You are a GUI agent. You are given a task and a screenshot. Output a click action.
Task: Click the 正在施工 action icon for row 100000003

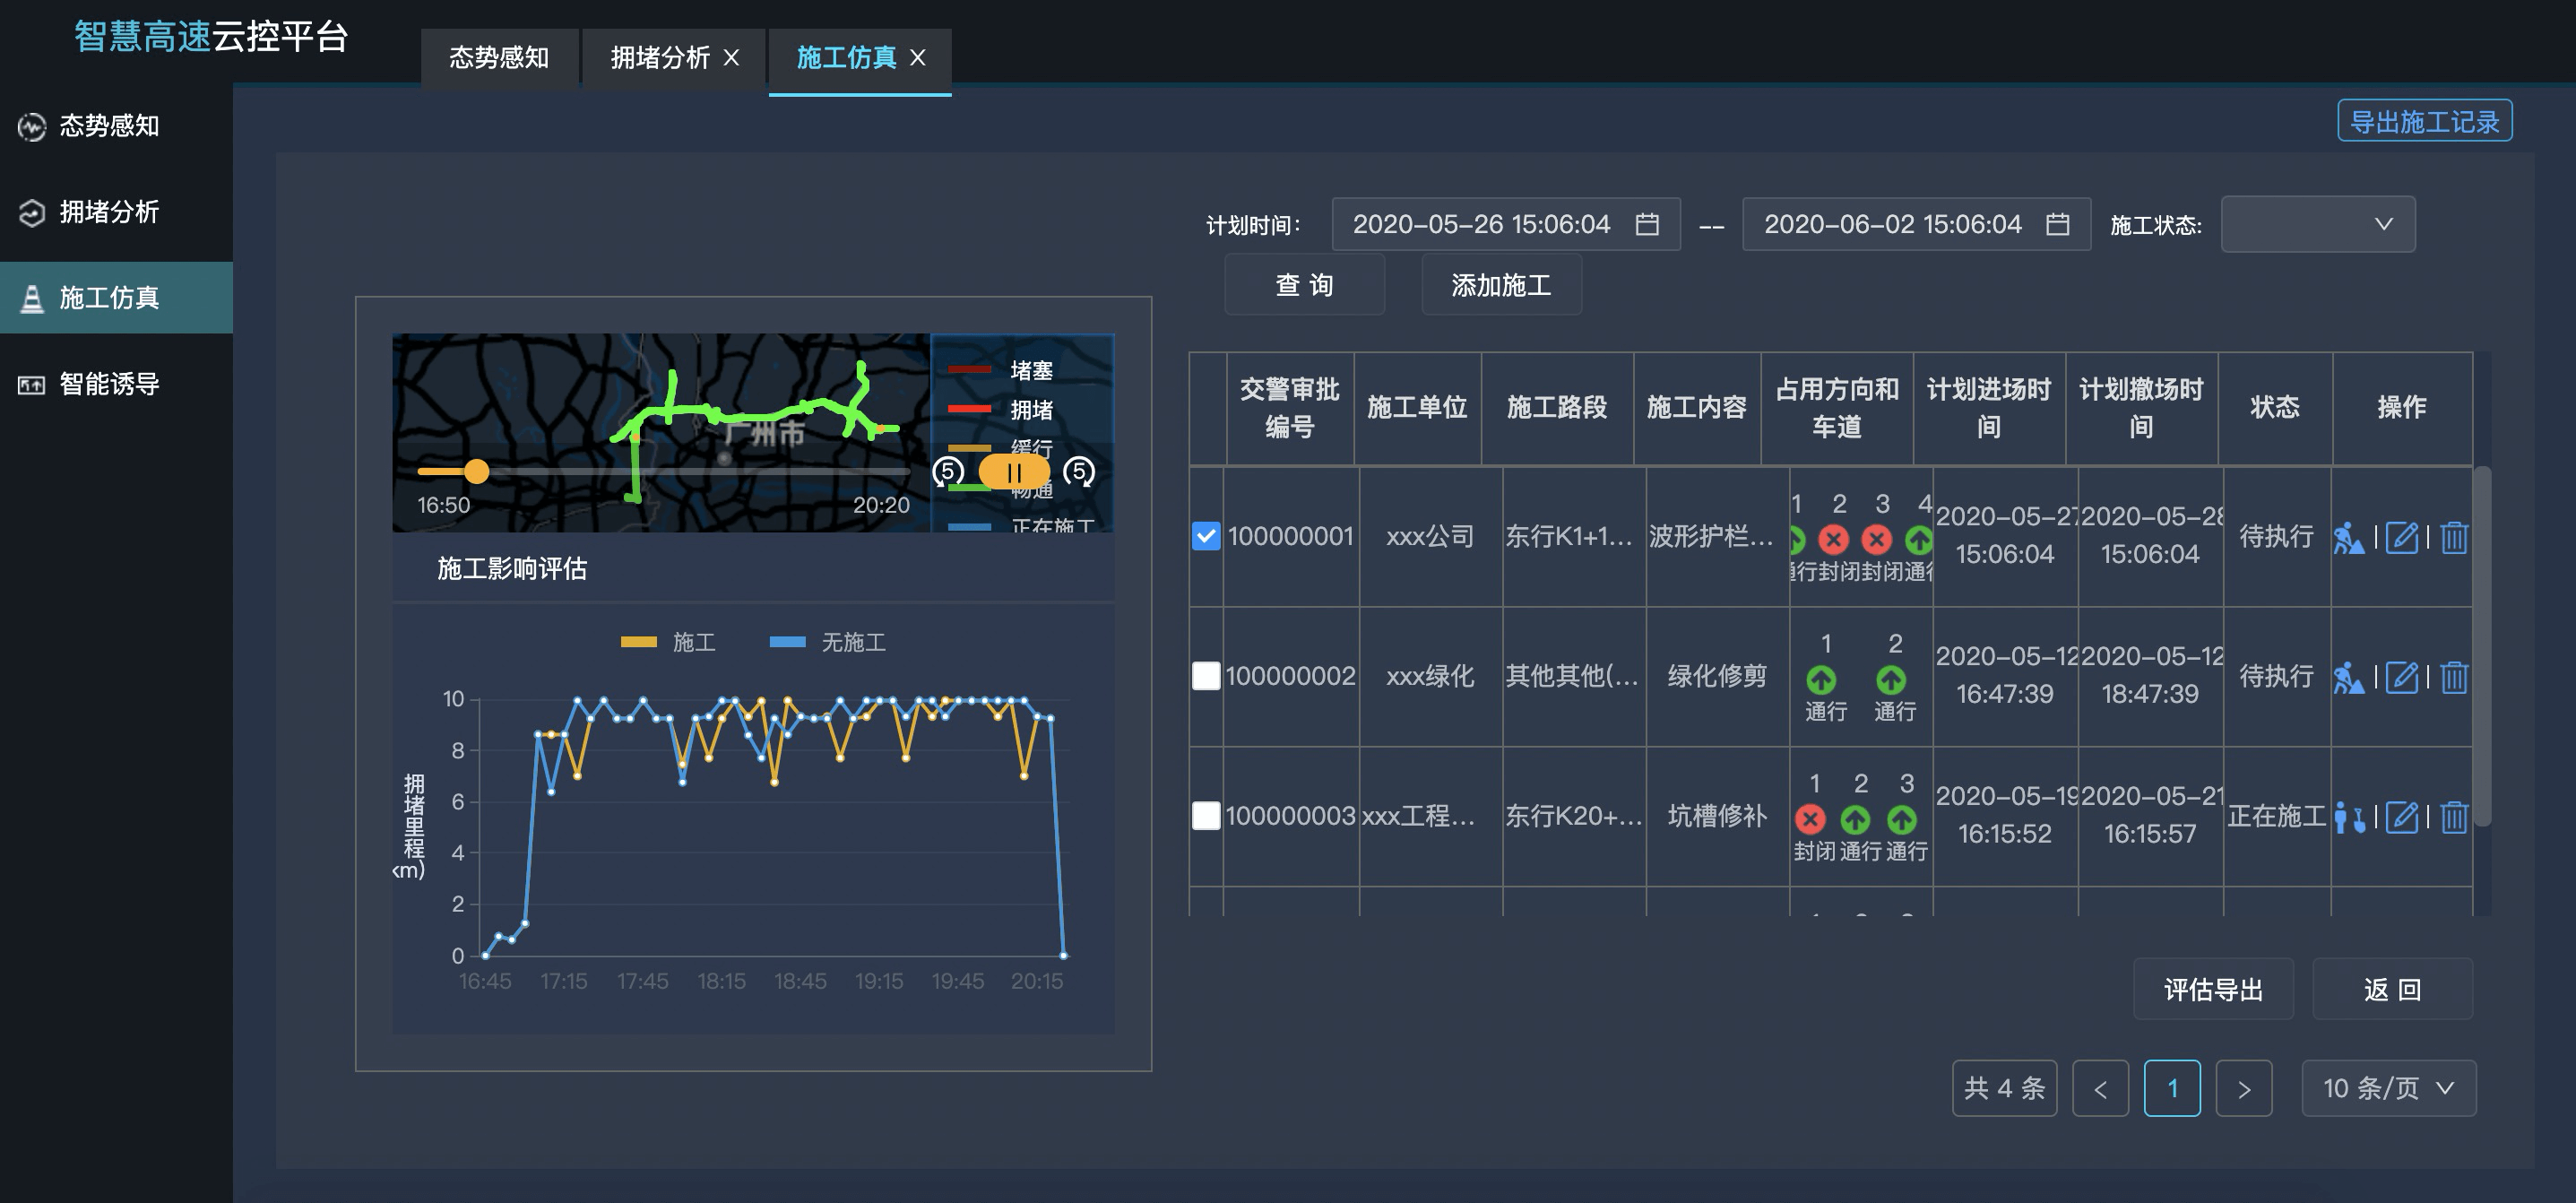click(2349, 818)
